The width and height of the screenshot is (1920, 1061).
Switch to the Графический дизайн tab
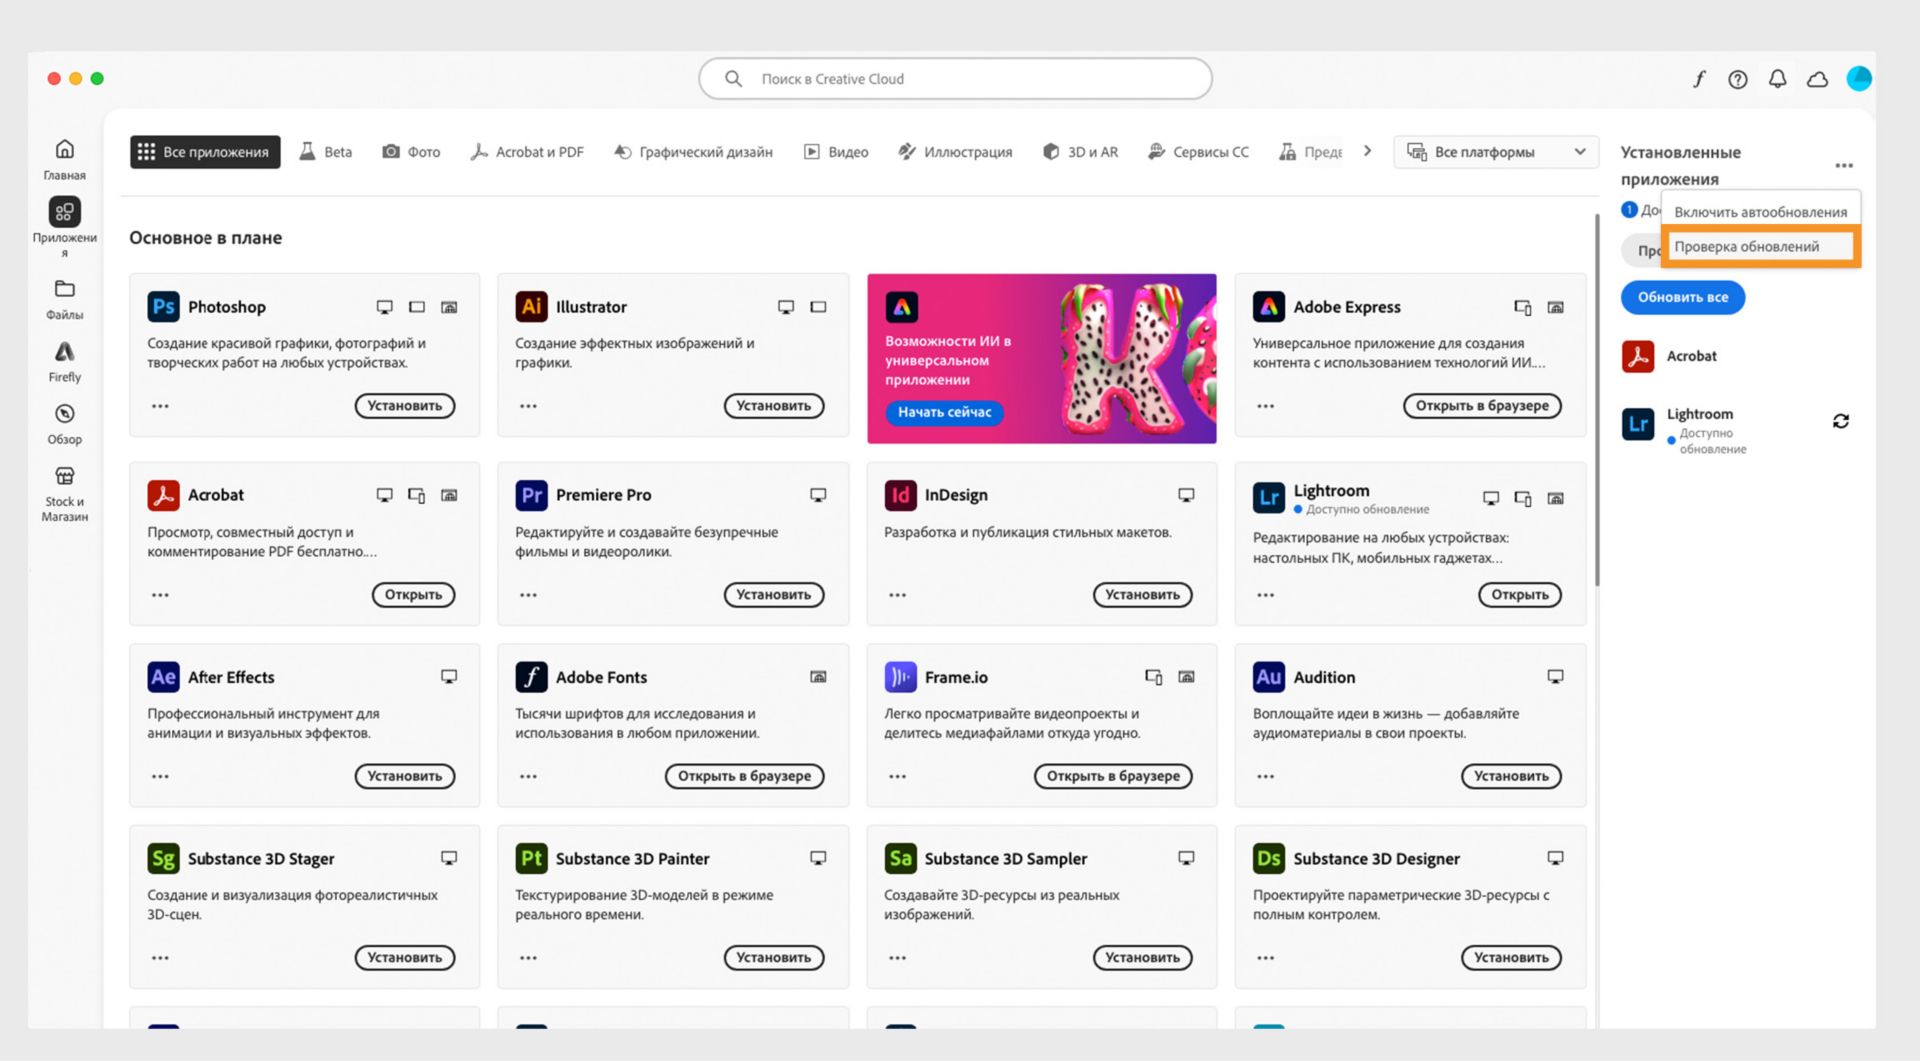(694, 152)
